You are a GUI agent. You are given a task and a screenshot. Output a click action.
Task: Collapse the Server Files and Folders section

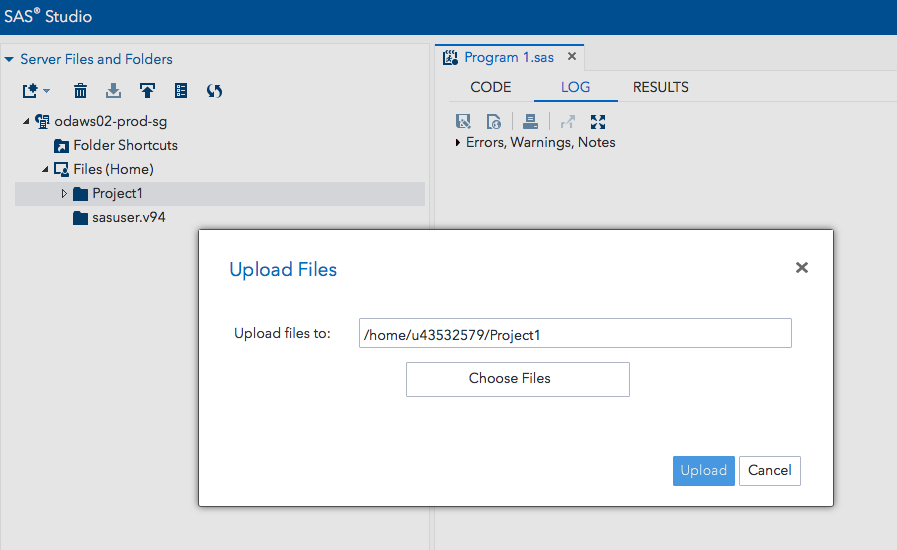pyautogui.click(x=10, y=59)
